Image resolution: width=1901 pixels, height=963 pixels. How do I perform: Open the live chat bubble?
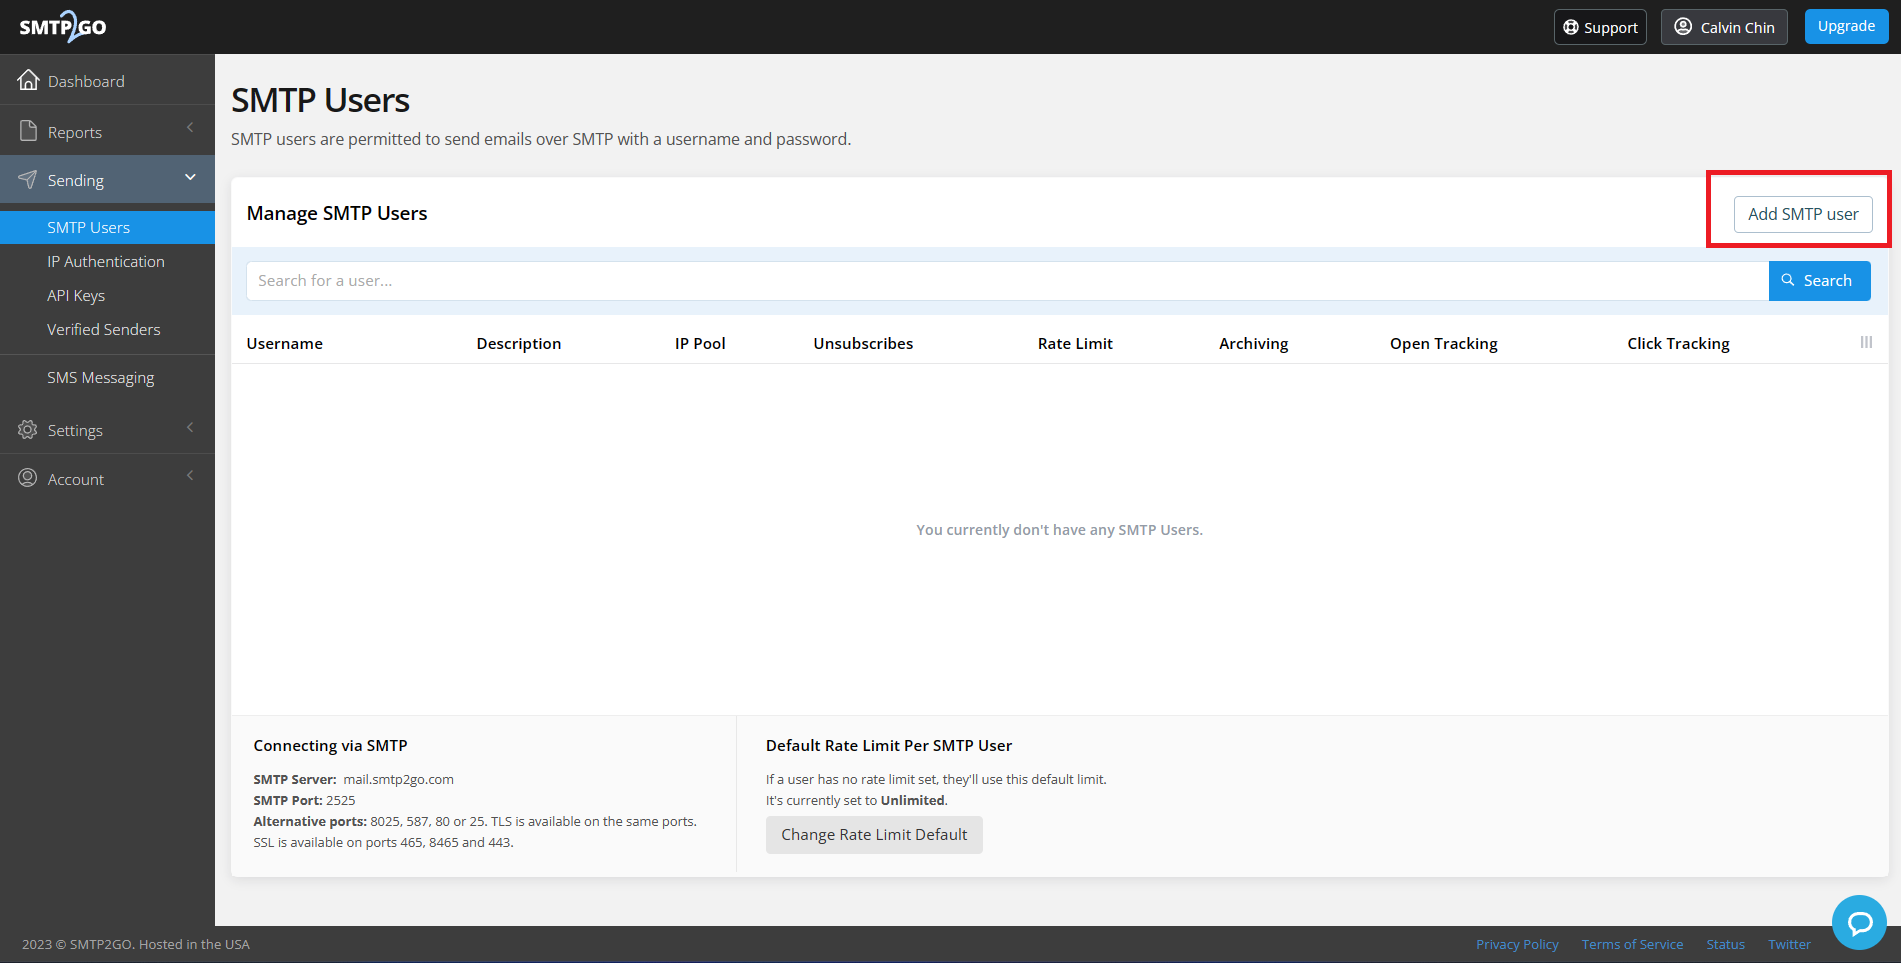1859,922
